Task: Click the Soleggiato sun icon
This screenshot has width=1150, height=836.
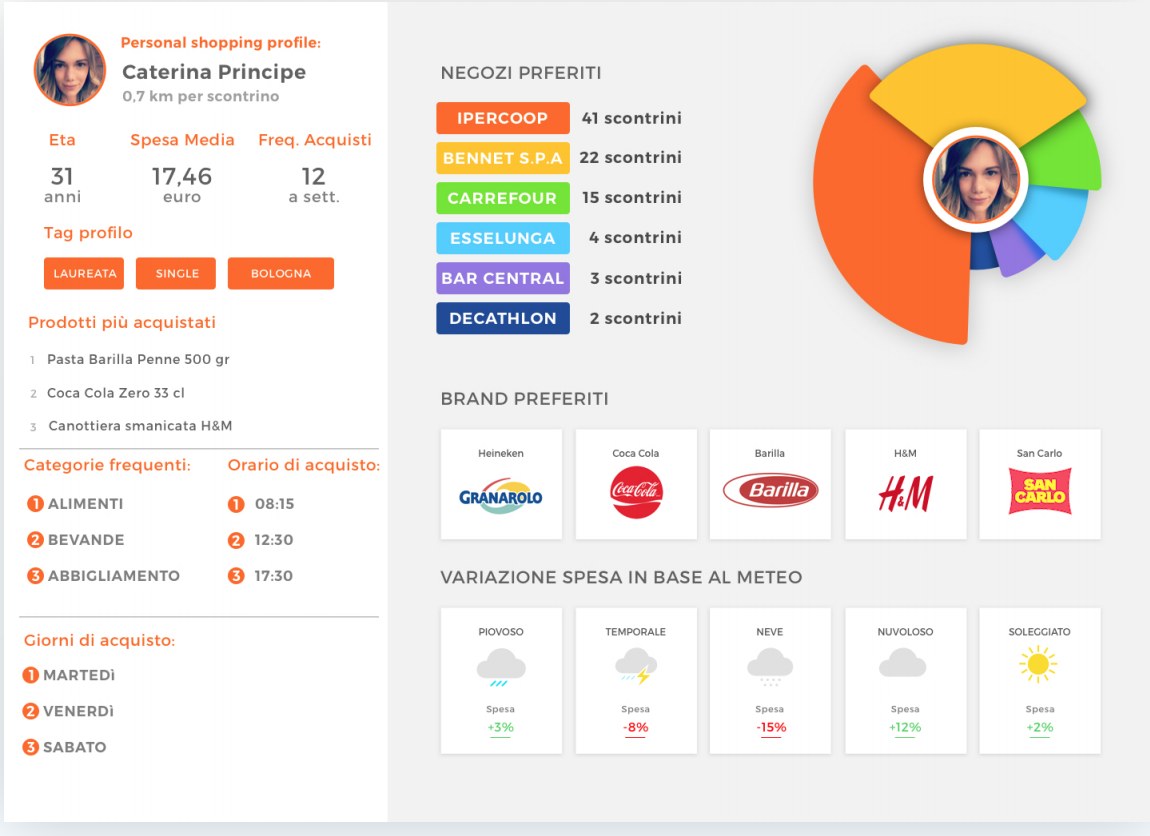Action: click(x=1039, y=664)
